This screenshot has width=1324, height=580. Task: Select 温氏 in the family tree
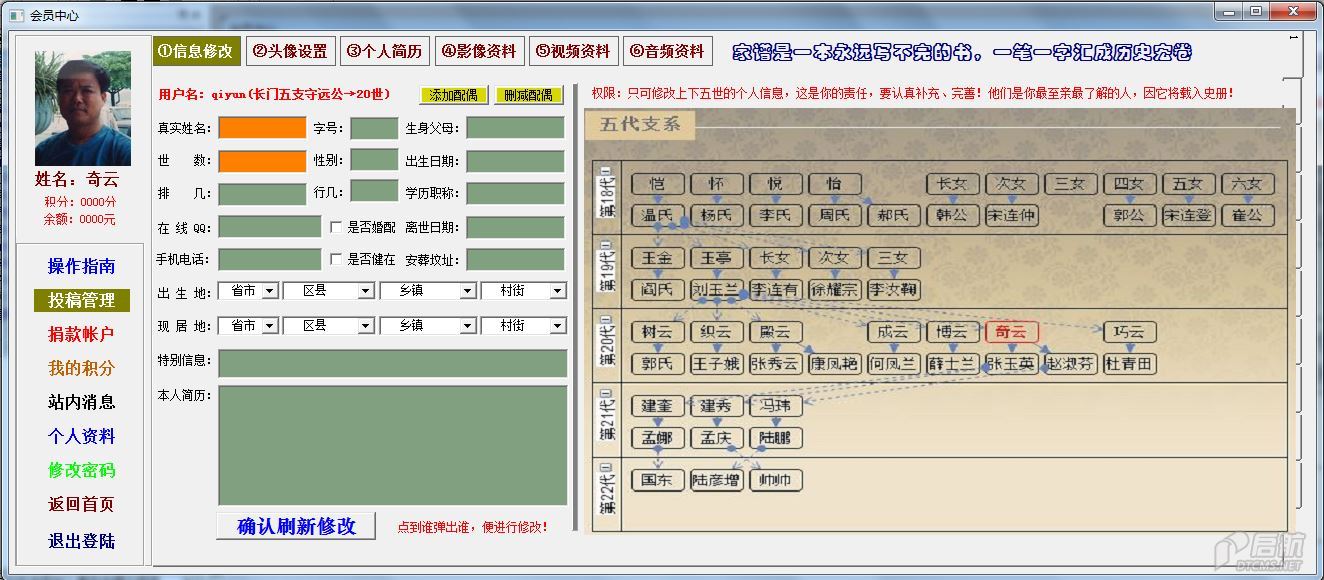(x=658, y=215)
